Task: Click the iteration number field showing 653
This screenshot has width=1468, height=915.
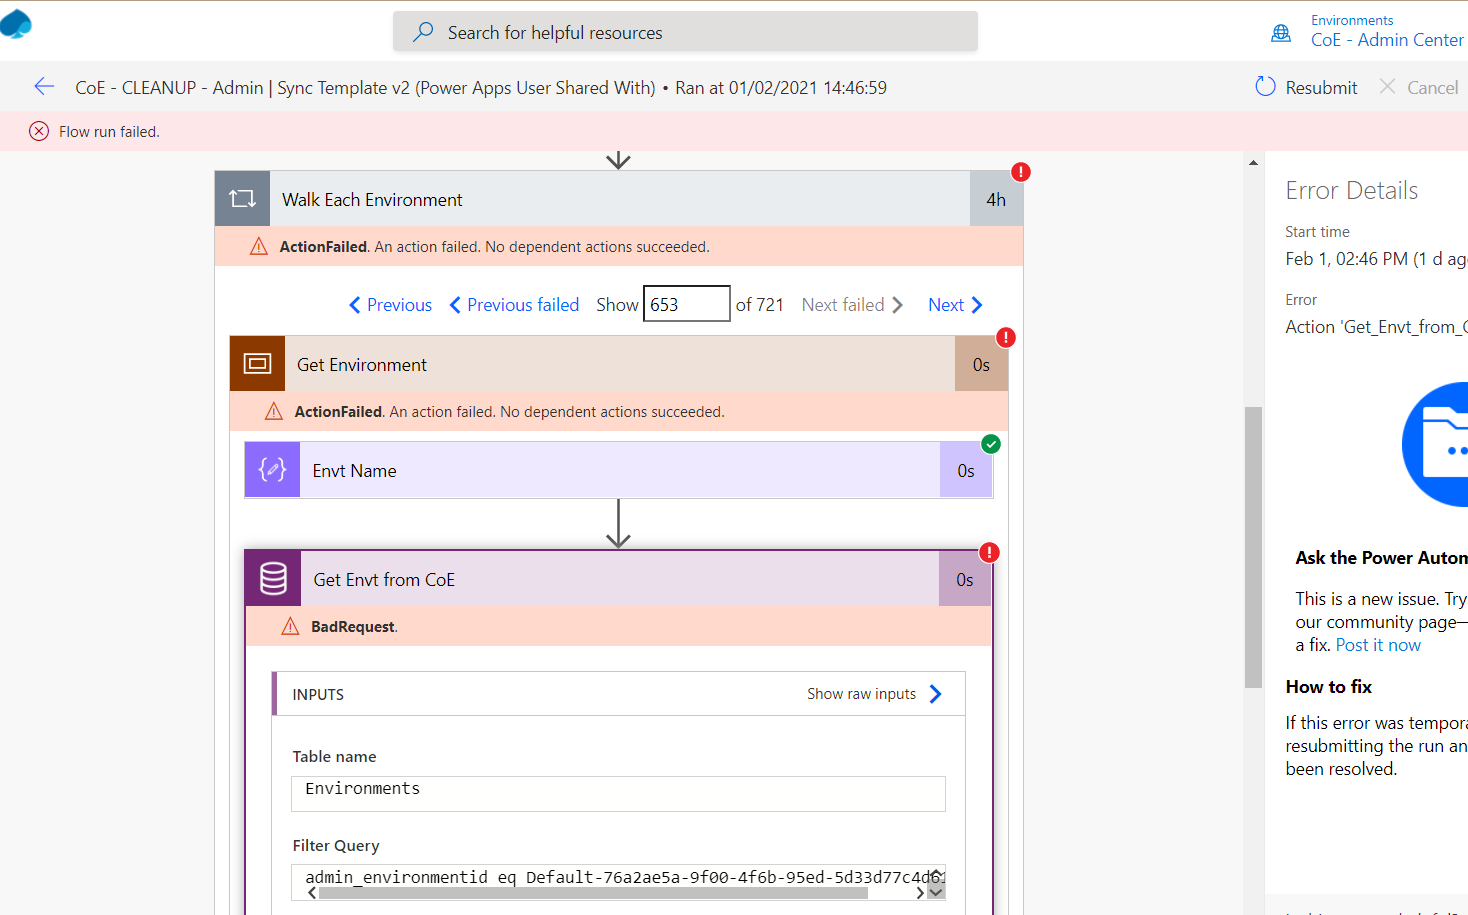Action: coord(686,303)
